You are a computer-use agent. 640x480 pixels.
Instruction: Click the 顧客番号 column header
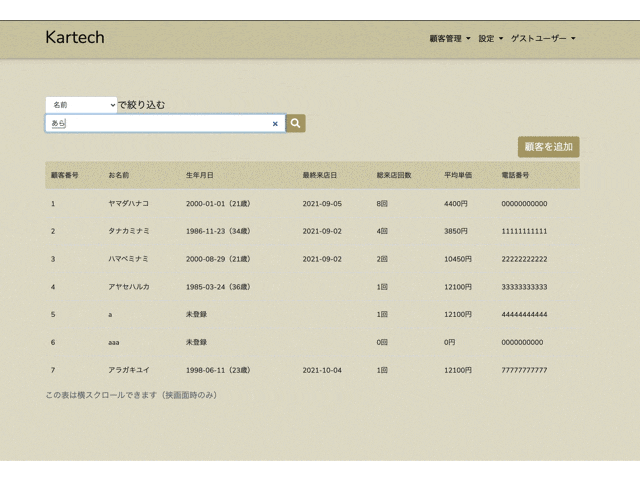(x=64, y=175)
